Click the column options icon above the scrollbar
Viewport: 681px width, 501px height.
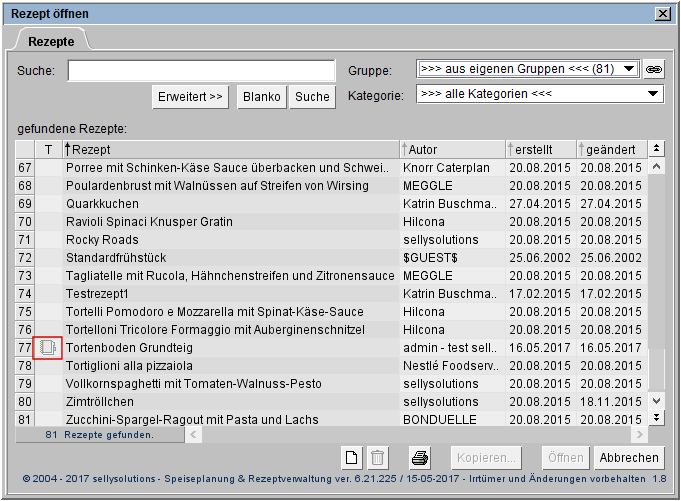pos(656,149)
